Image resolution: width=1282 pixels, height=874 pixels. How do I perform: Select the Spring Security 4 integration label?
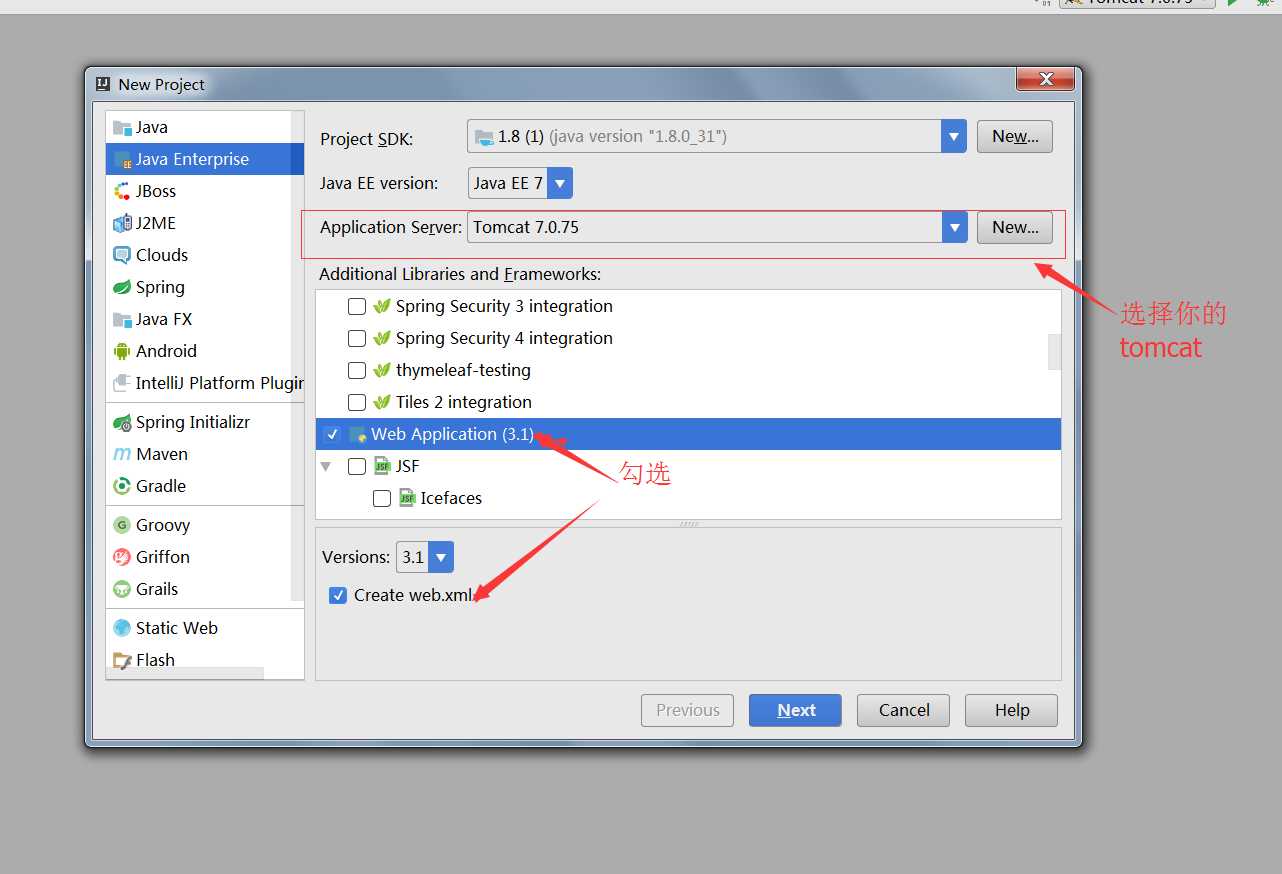coord(504,338)
